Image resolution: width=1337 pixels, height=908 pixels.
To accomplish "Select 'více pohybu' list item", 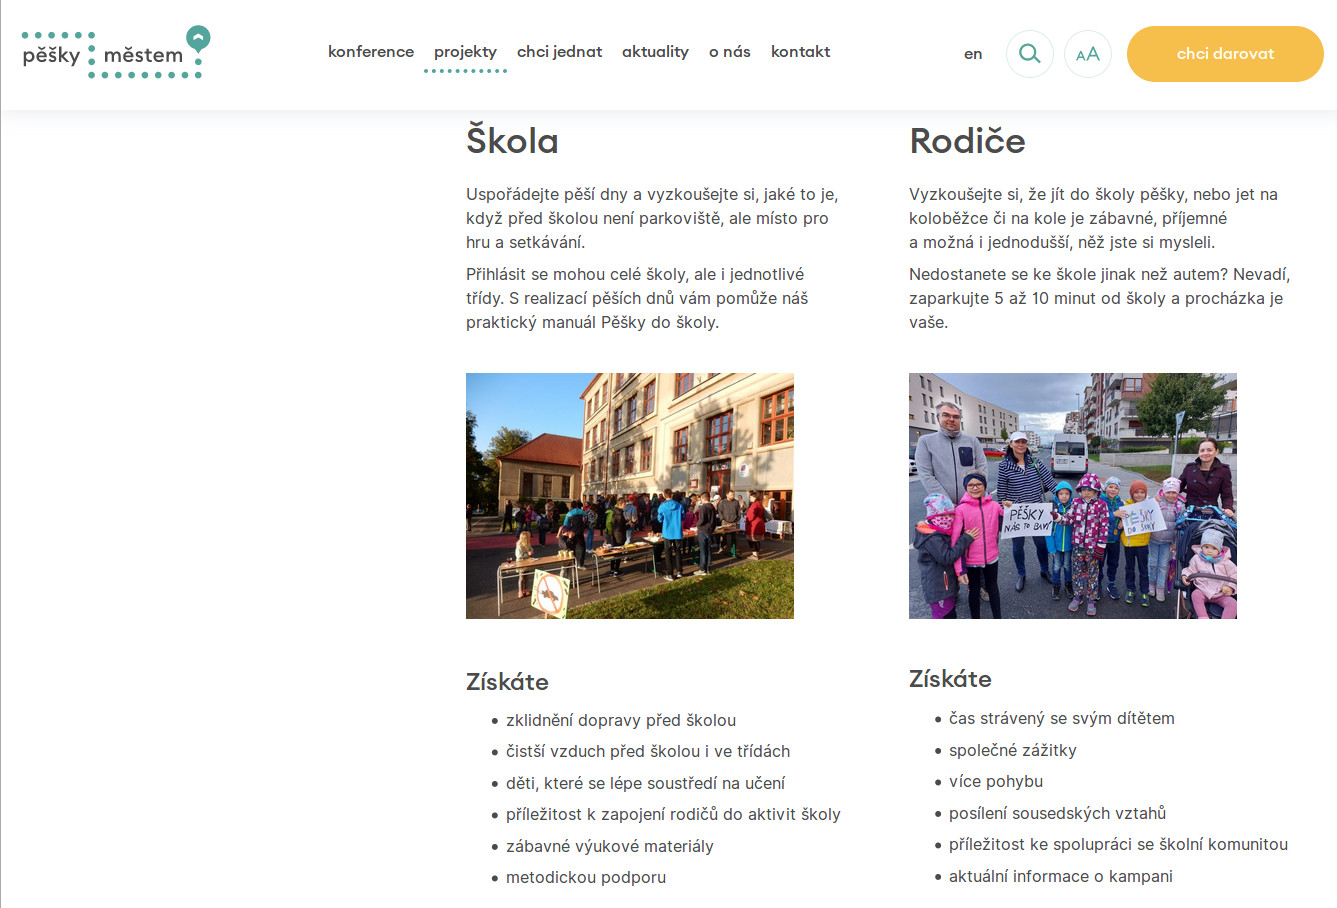I will (x=996, y=781).
